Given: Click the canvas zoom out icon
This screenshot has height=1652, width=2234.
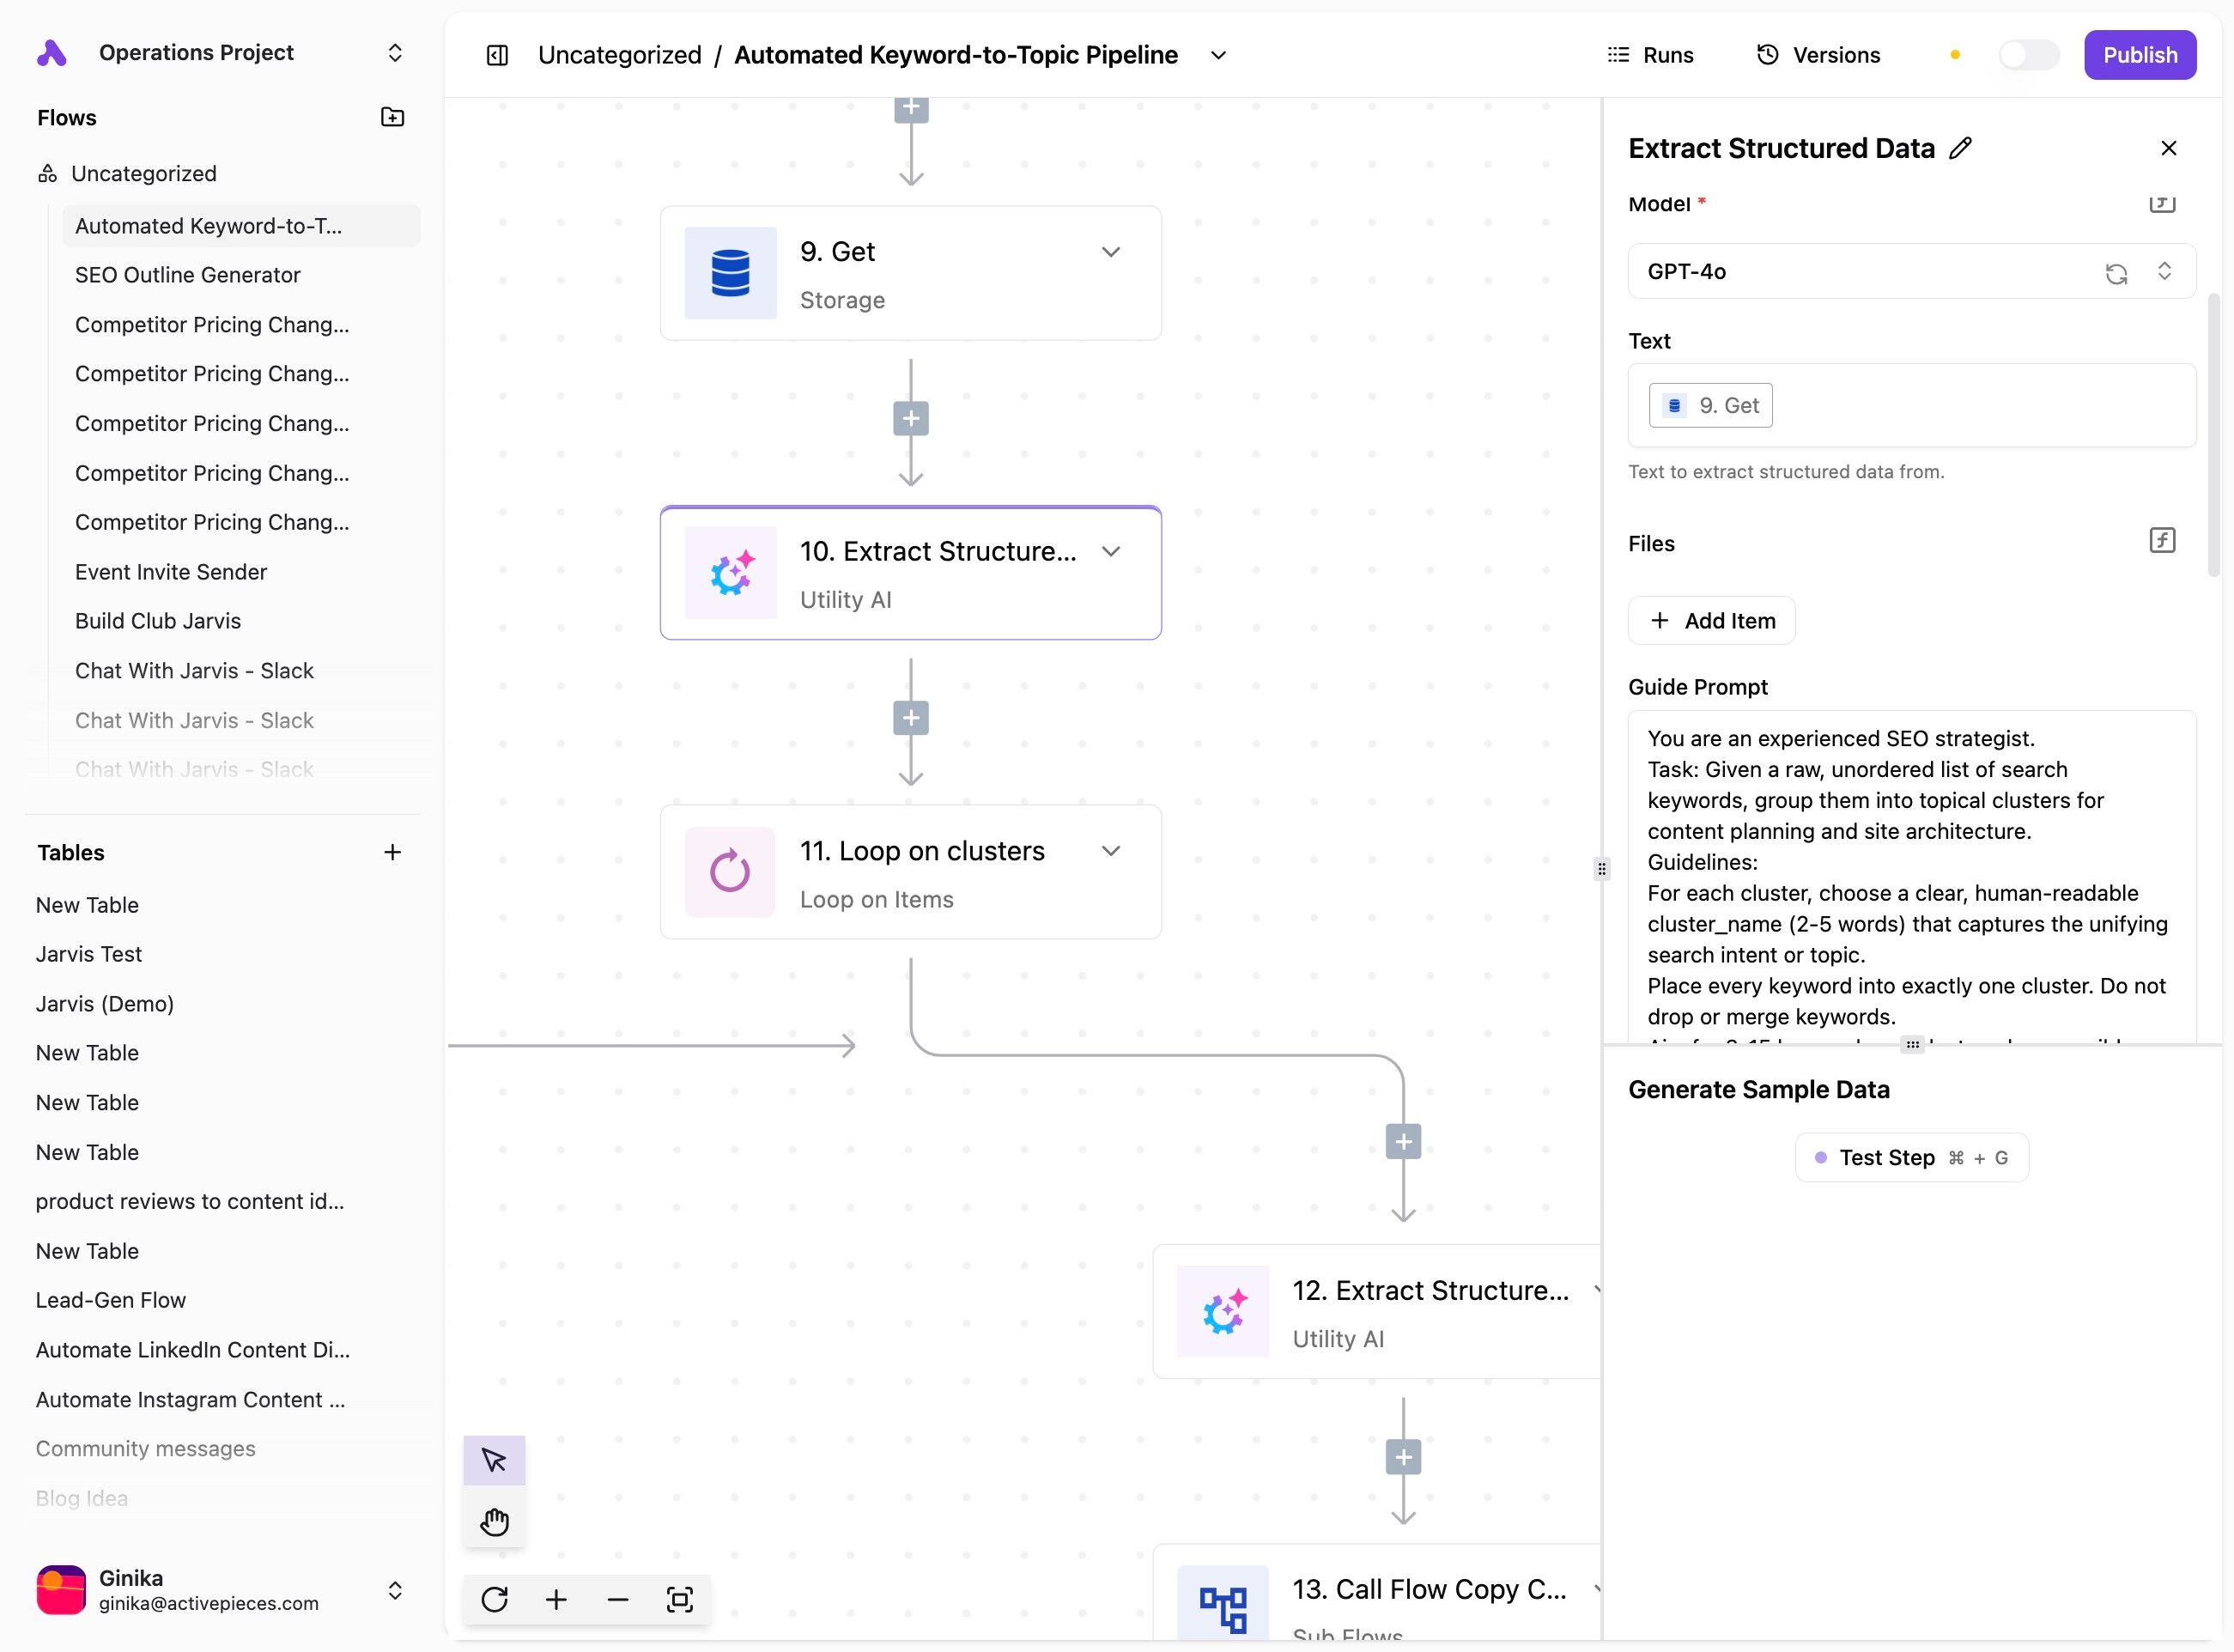Looking at the screenshot, I should [618, 1599].
